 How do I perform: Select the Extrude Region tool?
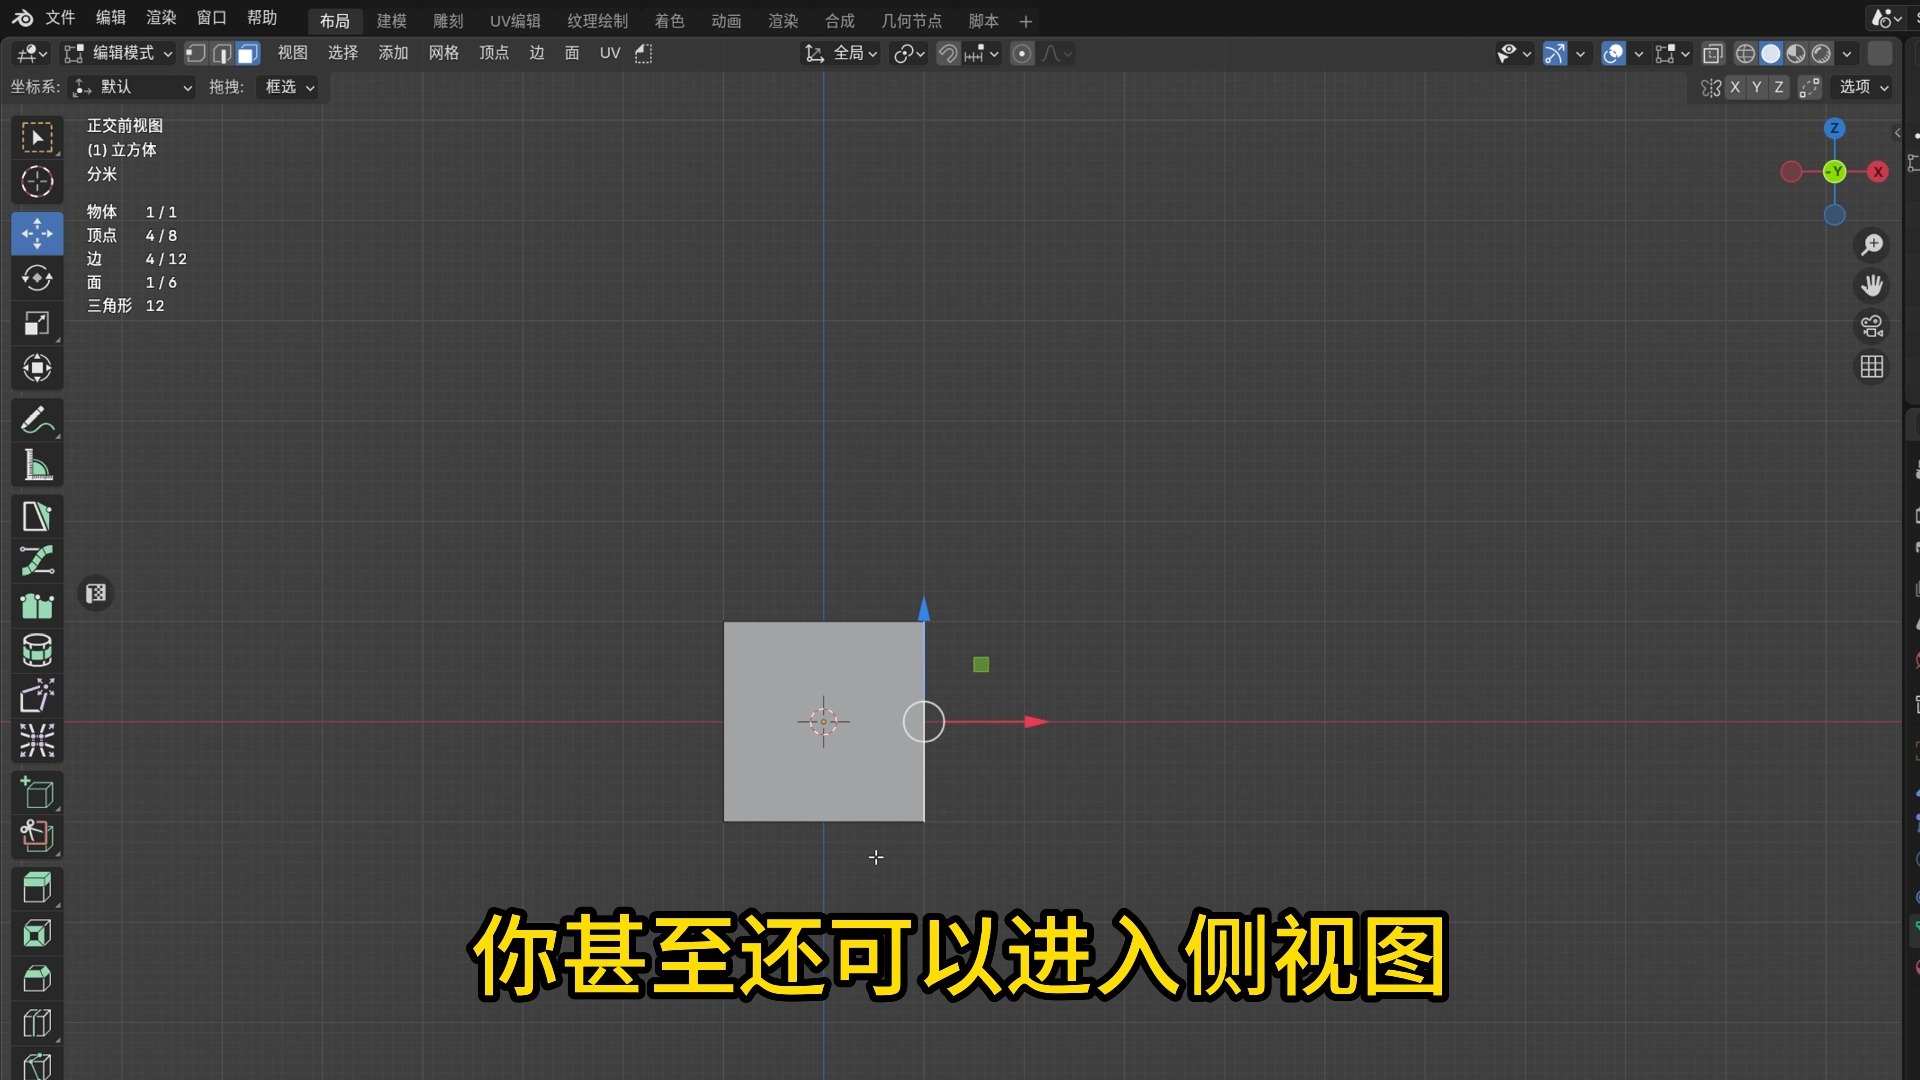click(37, 888)
